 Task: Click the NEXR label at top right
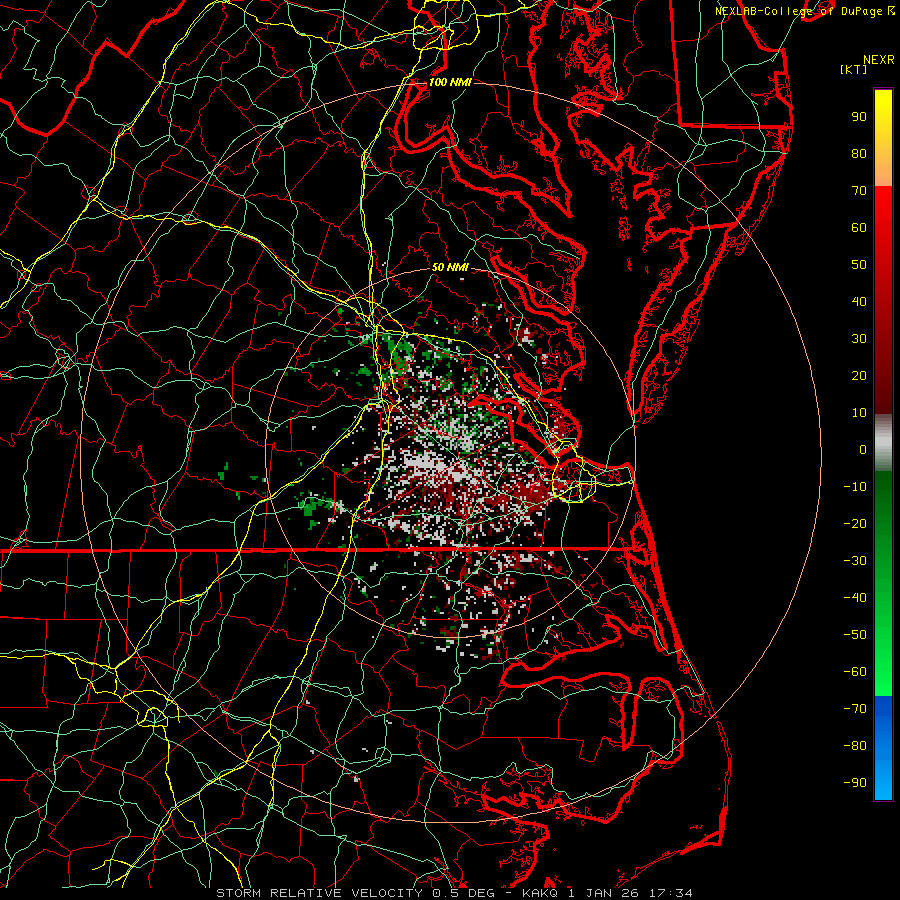(x=879, y=60)
